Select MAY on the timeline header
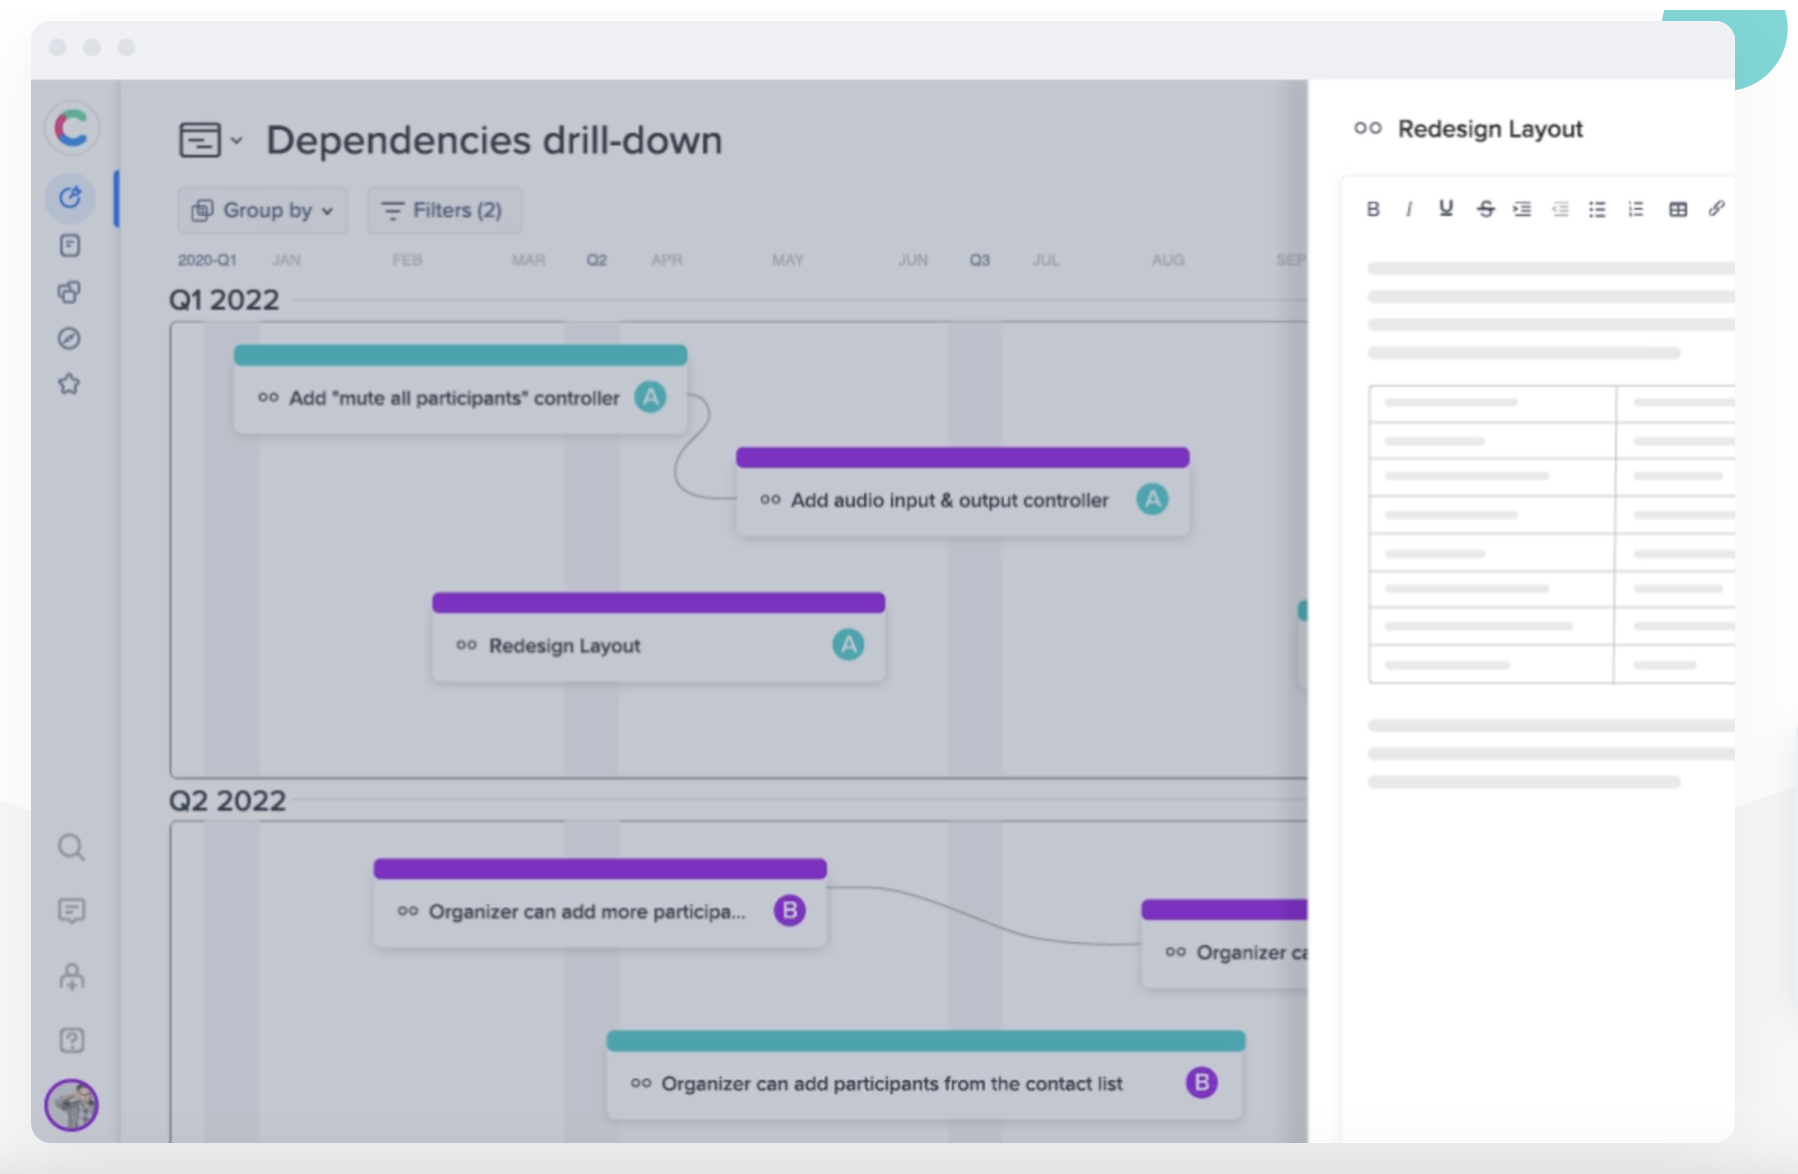Image resolution: width=1798 pixels, height=1174 pixels. click(787, 260)
